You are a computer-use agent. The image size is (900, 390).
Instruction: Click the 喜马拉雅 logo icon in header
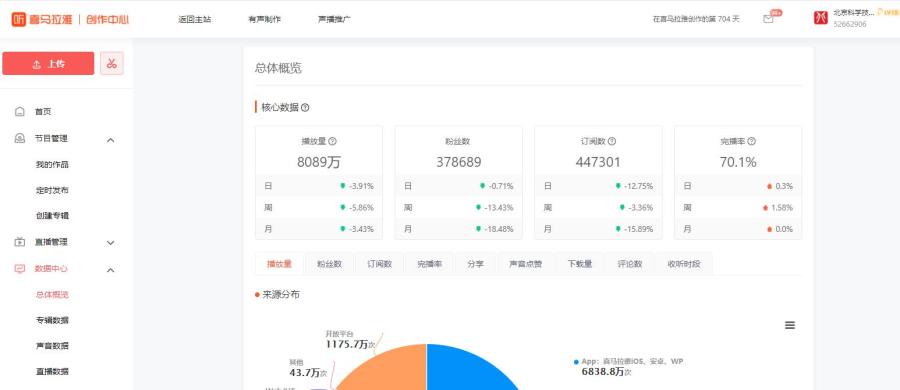point(18,19)
